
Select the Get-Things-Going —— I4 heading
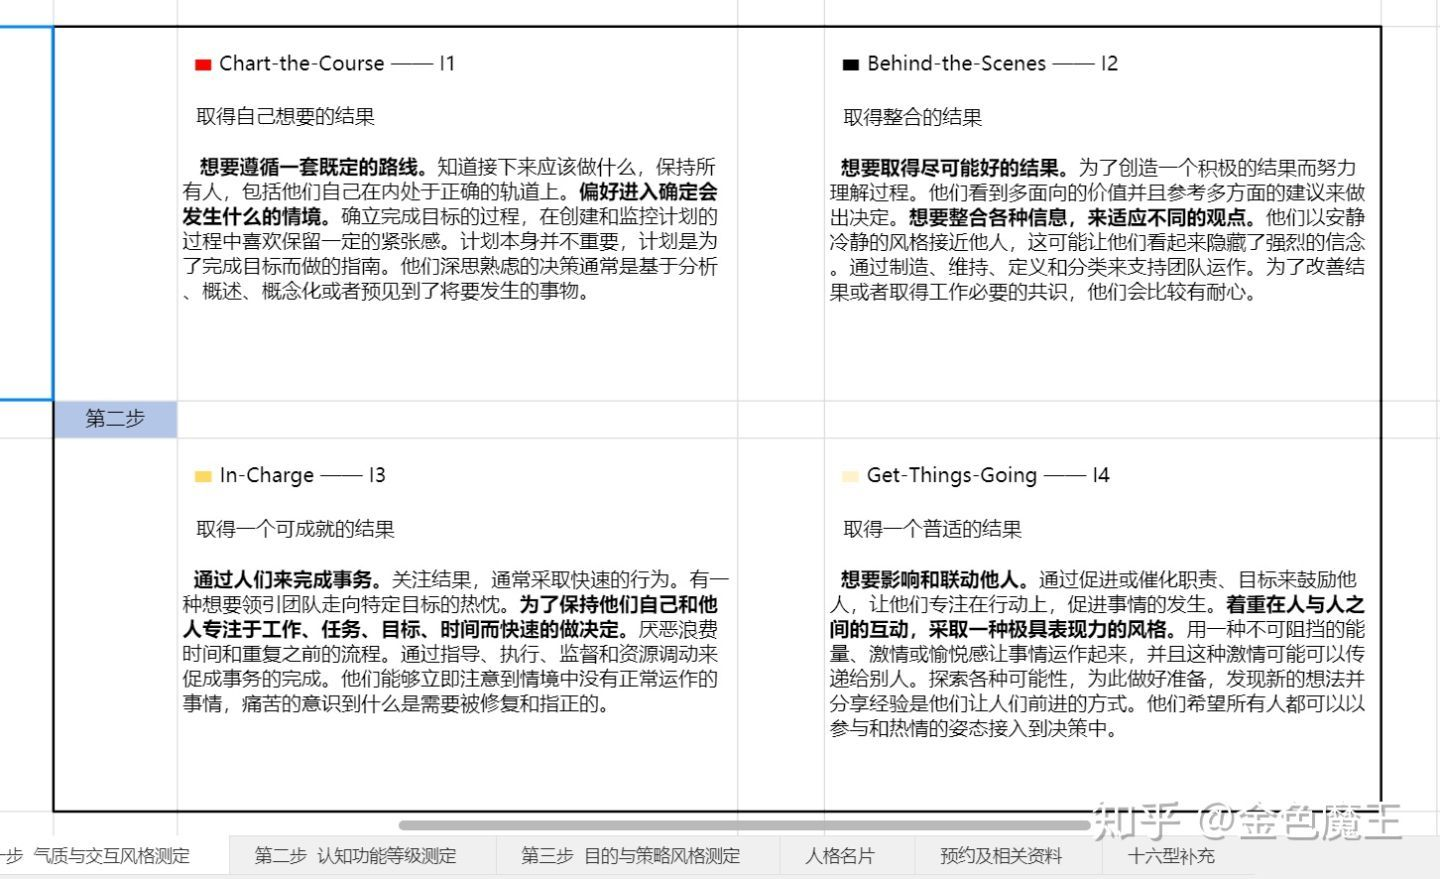coord(988,475)
